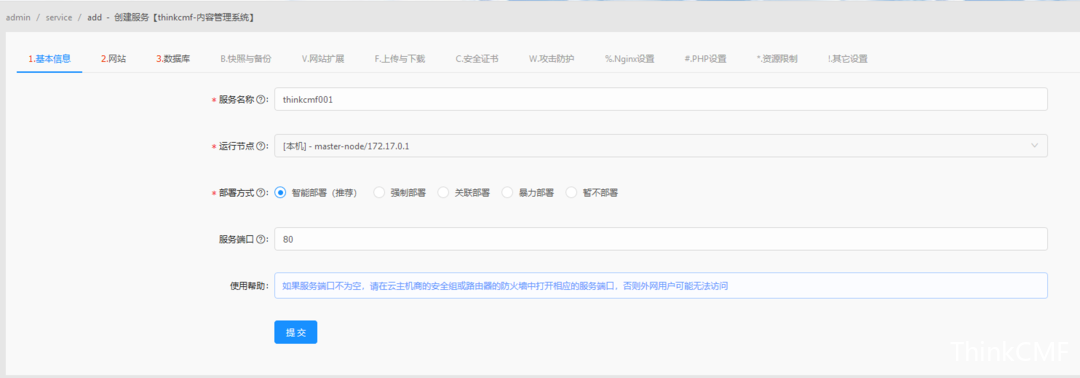Switch to the 3.数据库 tab

pos(173,59)
